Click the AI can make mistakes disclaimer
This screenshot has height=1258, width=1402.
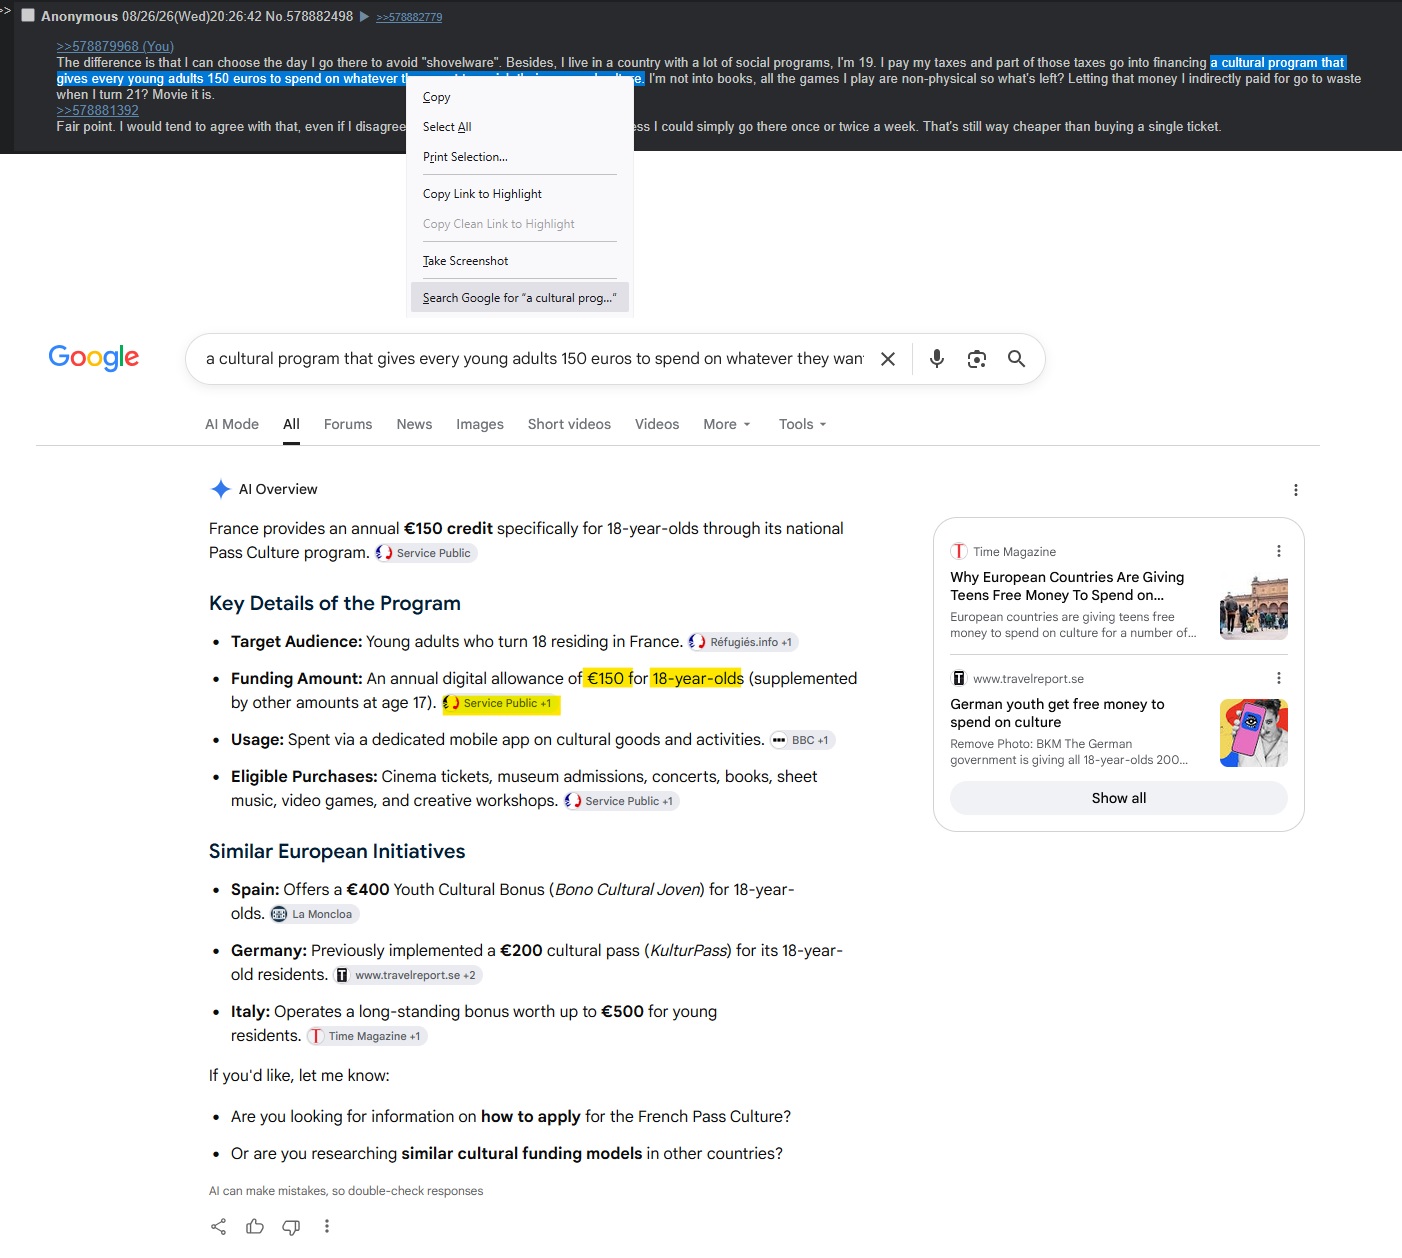346,1191
